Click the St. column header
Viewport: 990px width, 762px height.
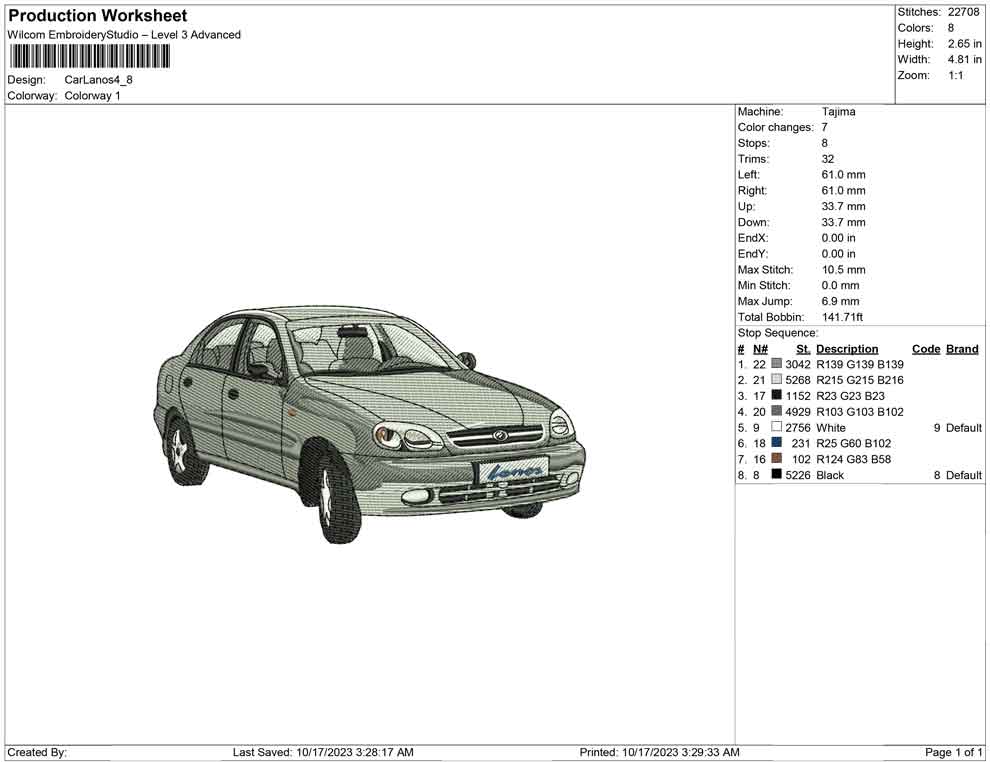[x=803, y=349]
